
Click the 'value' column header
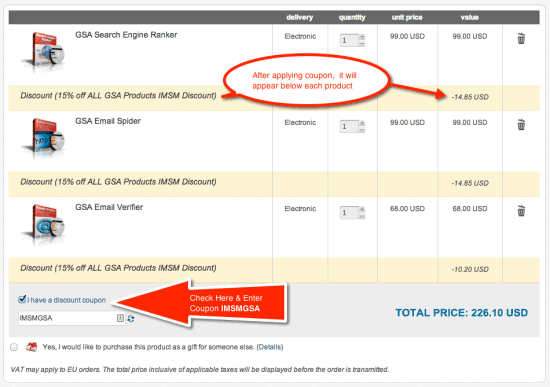click(x=469, y=17)
